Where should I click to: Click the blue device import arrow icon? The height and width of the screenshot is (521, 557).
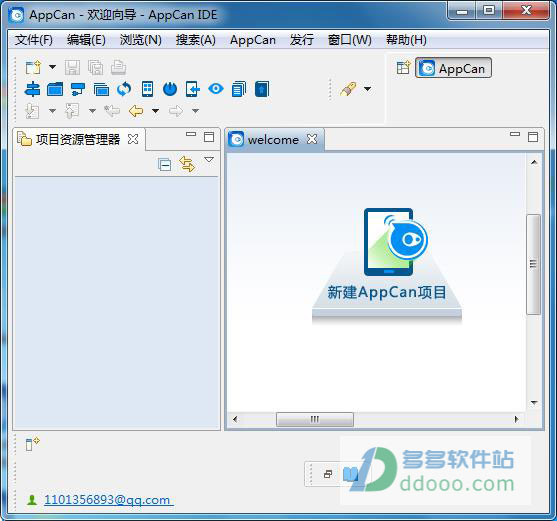[x=193, y=89]
